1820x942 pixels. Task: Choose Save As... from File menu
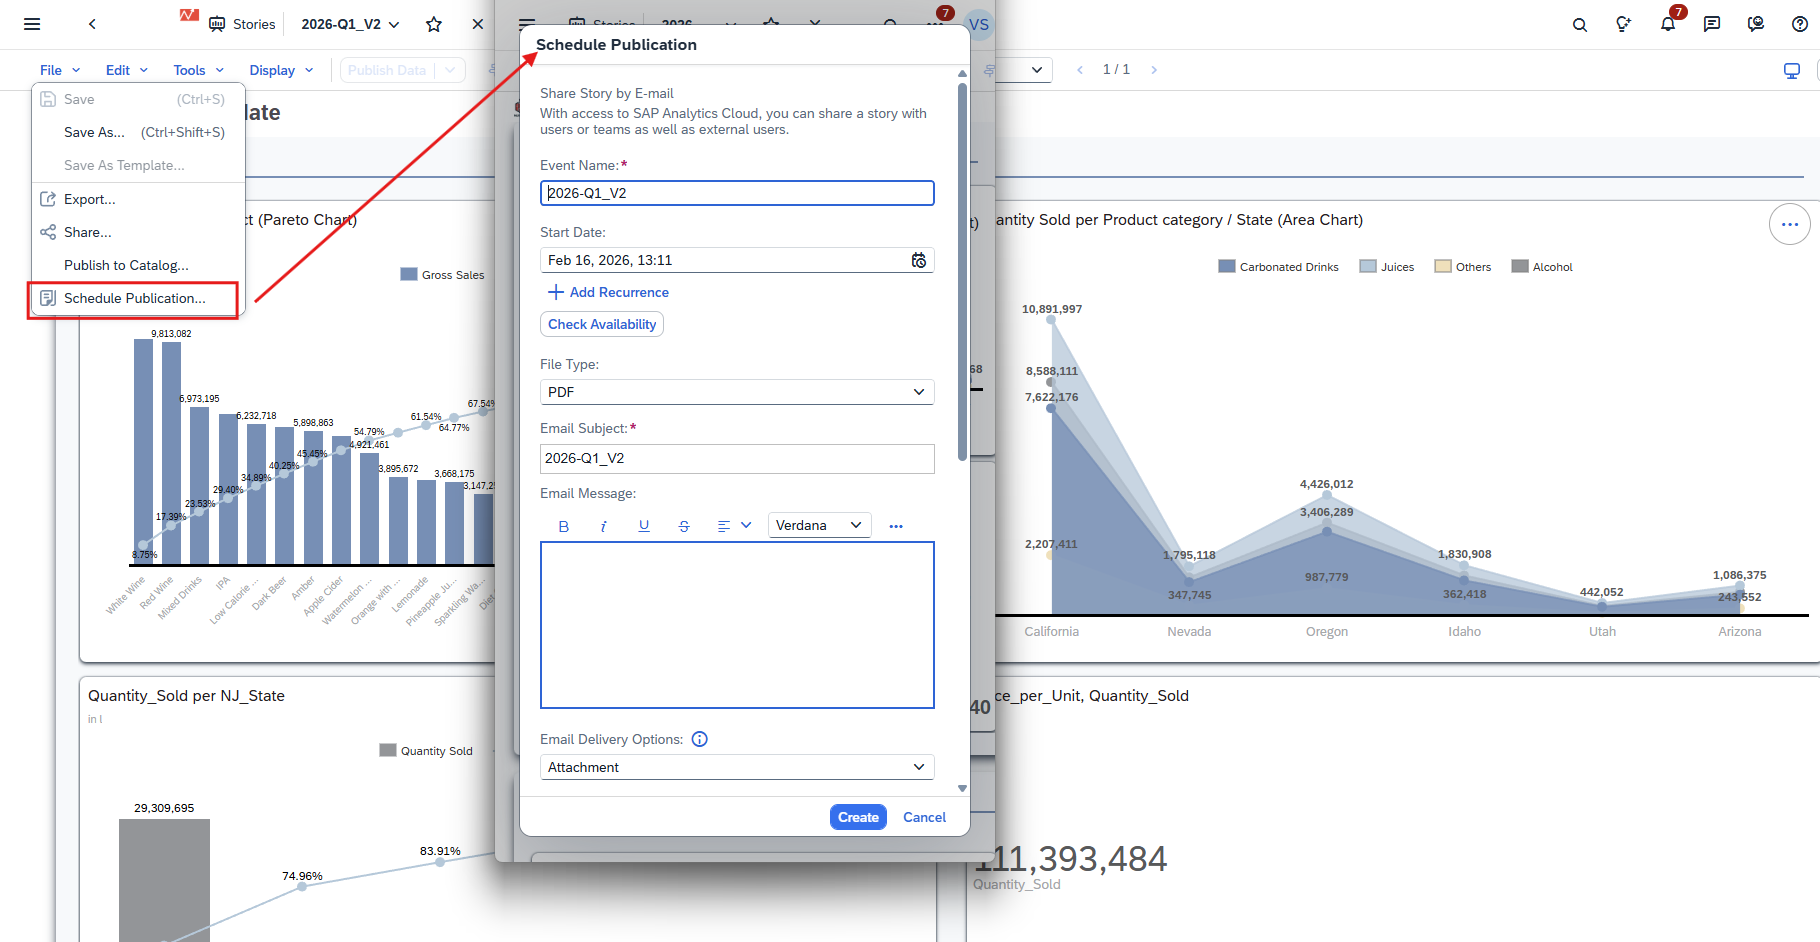[x=138, y=132]
